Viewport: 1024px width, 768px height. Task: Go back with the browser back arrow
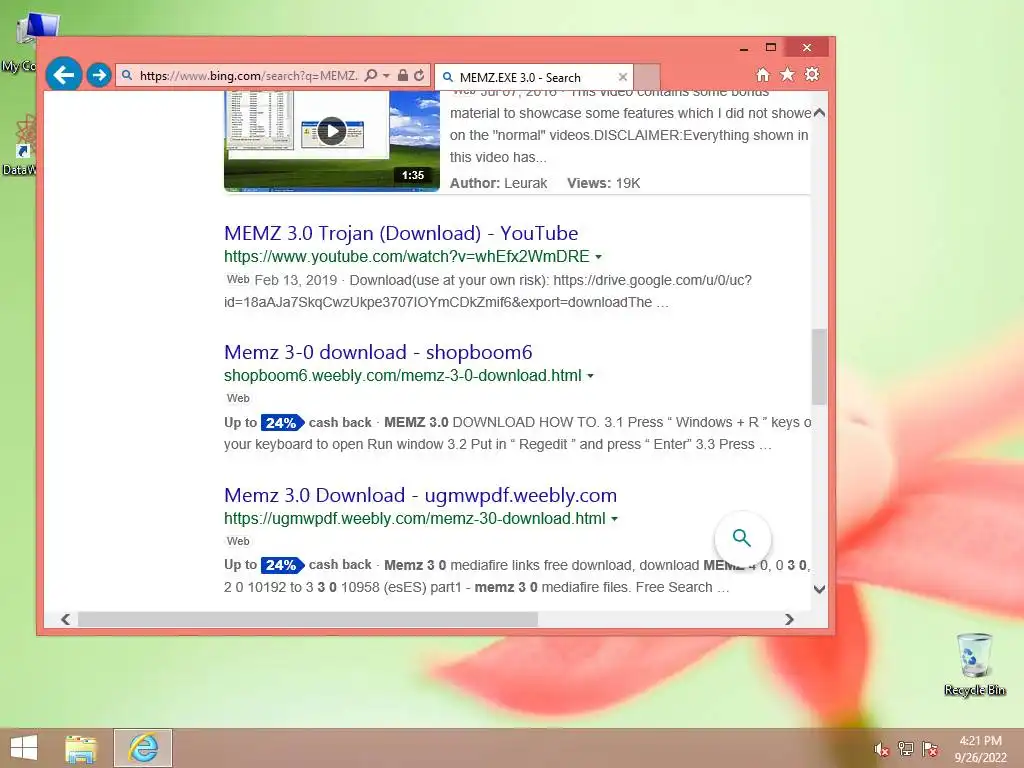click(63, 75)
